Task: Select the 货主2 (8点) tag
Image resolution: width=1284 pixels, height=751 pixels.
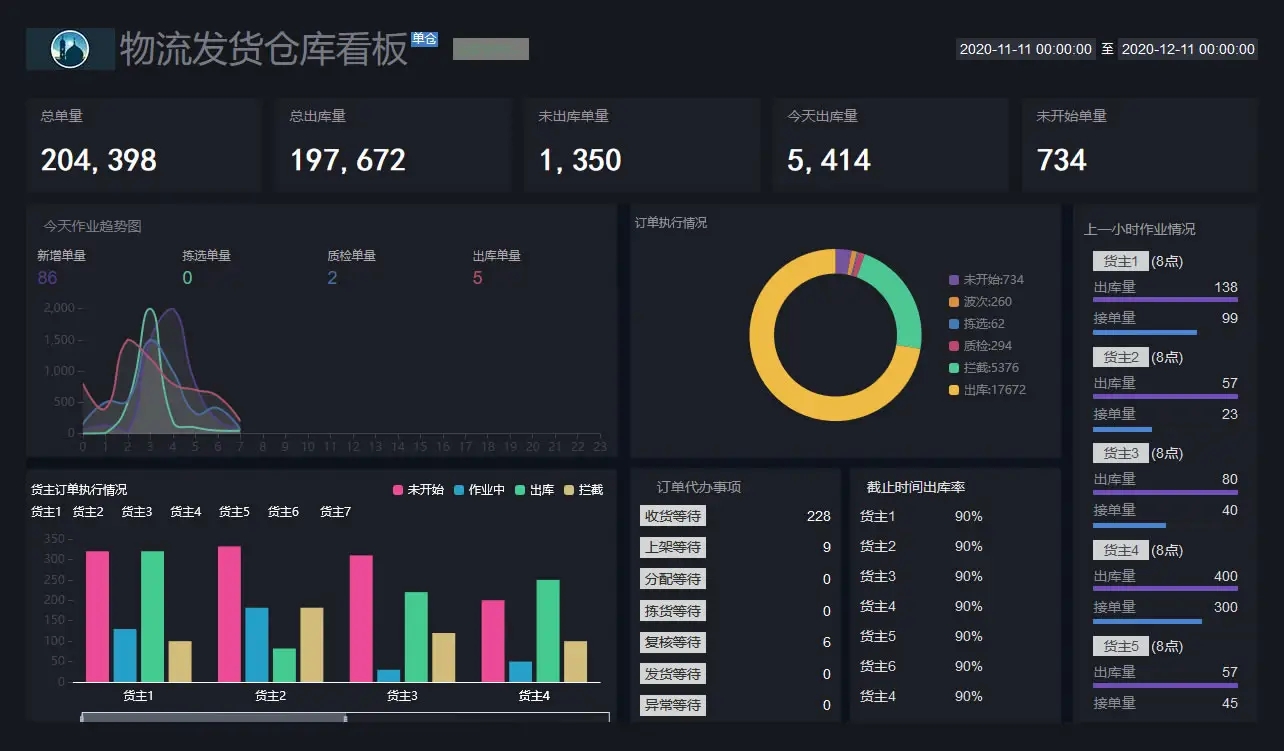Action: (1120, 357)
